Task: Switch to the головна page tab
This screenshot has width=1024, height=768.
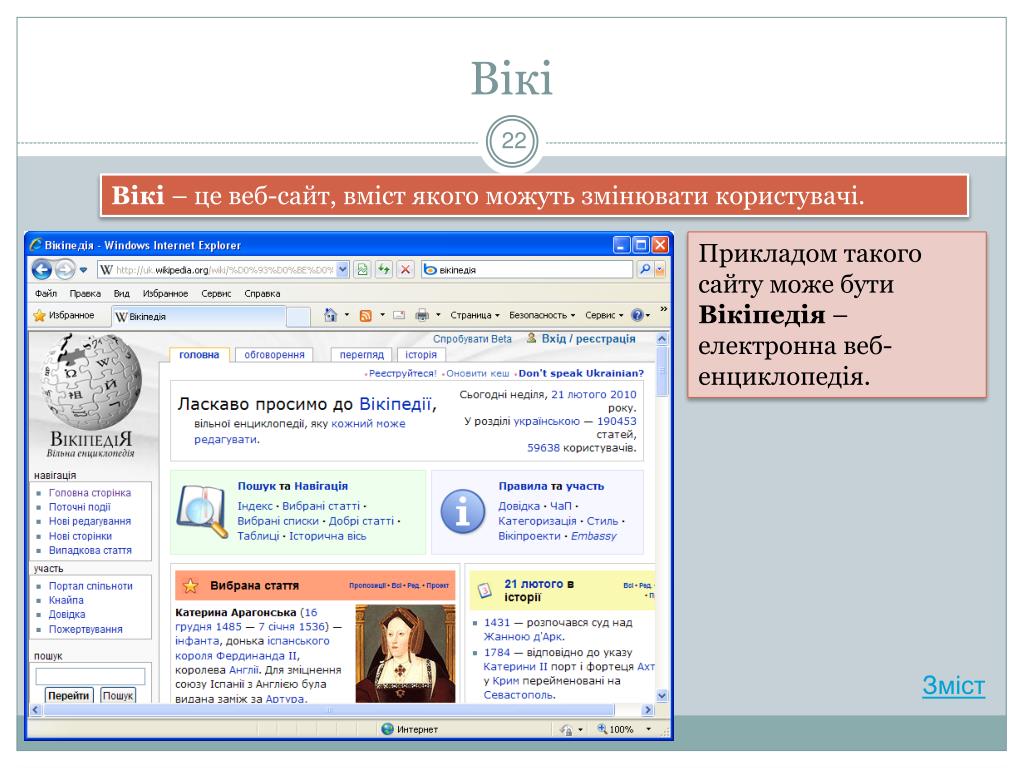Action: (199, 355)
